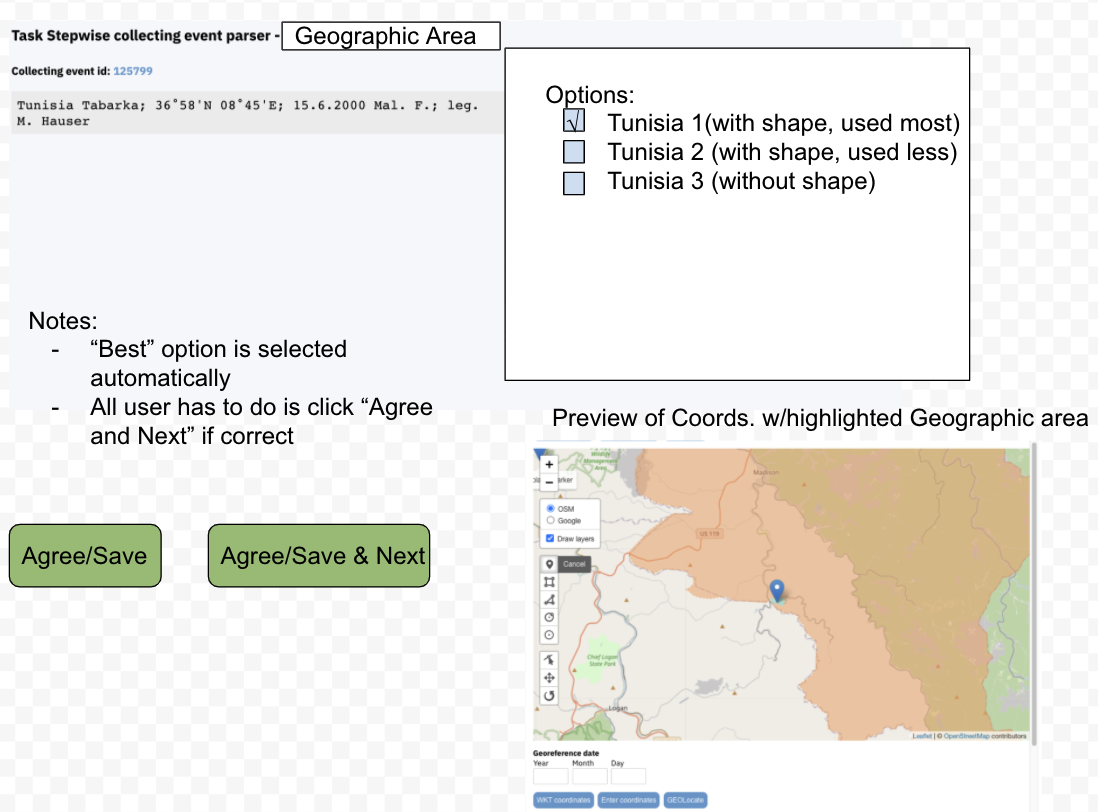The image size is (1098, 812).
Task: Focus the georeference Day field
Action: point(628,776)
